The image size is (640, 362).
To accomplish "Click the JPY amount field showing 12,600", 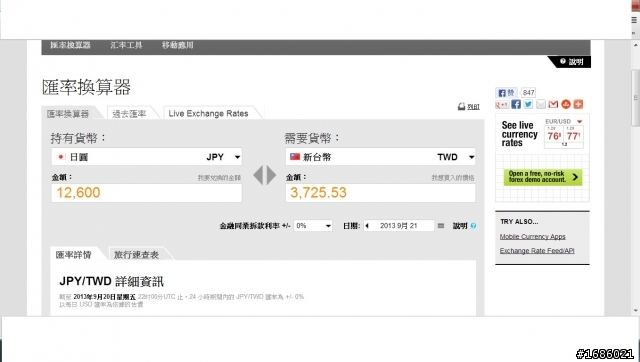I will click(x=147, y=193).
